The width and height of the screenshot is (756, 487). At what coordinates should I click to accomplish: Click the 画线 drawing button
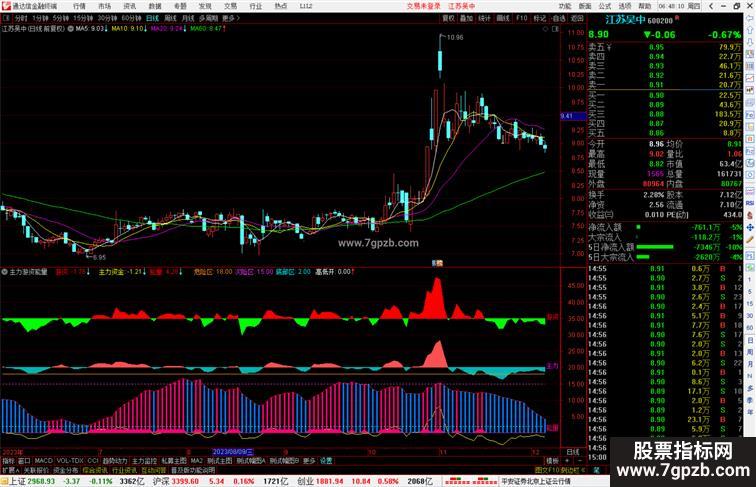[x=503, y=18]
